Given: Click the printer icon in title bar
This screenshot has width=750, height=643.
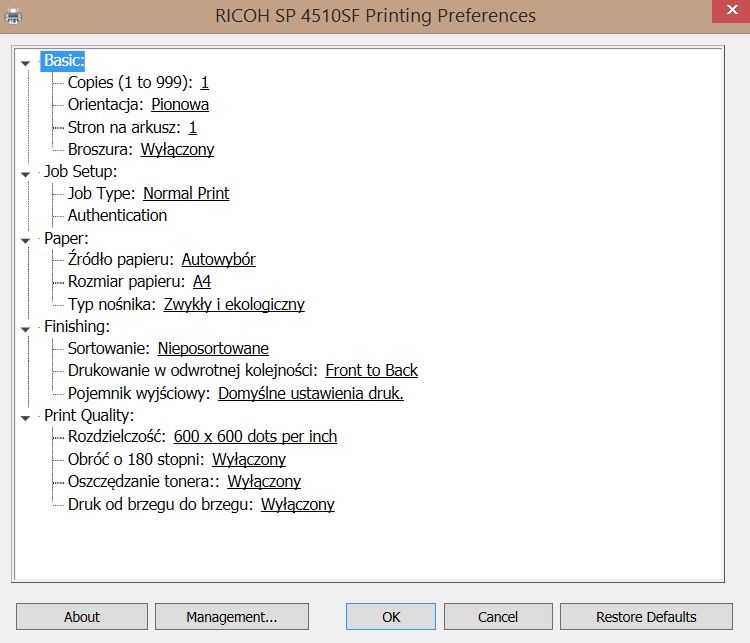Looking at the screenshot, I should pyautogui.click(x=13, y=16).
